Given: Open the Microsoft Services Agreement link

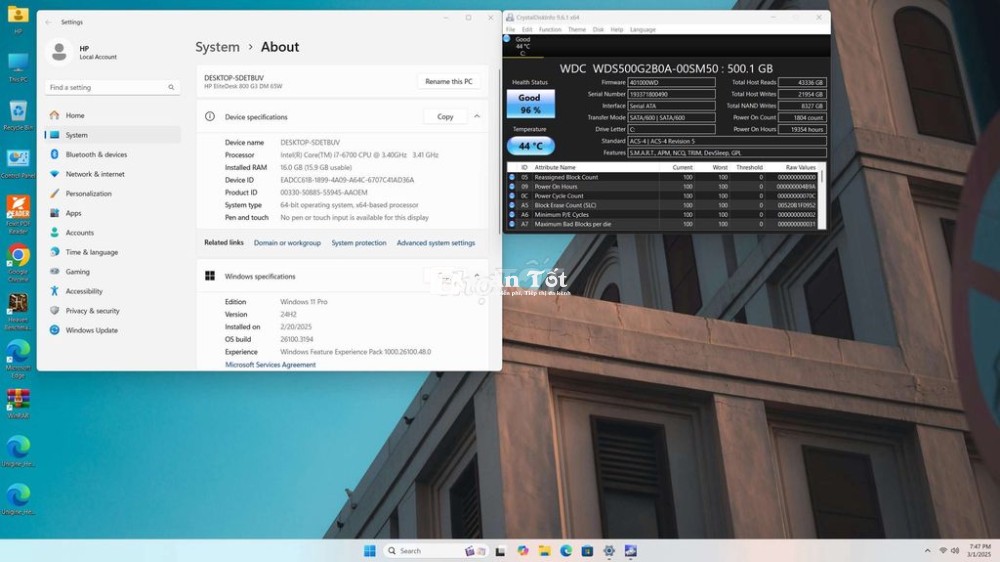Looking at the screenshot, I should point(270,365).
